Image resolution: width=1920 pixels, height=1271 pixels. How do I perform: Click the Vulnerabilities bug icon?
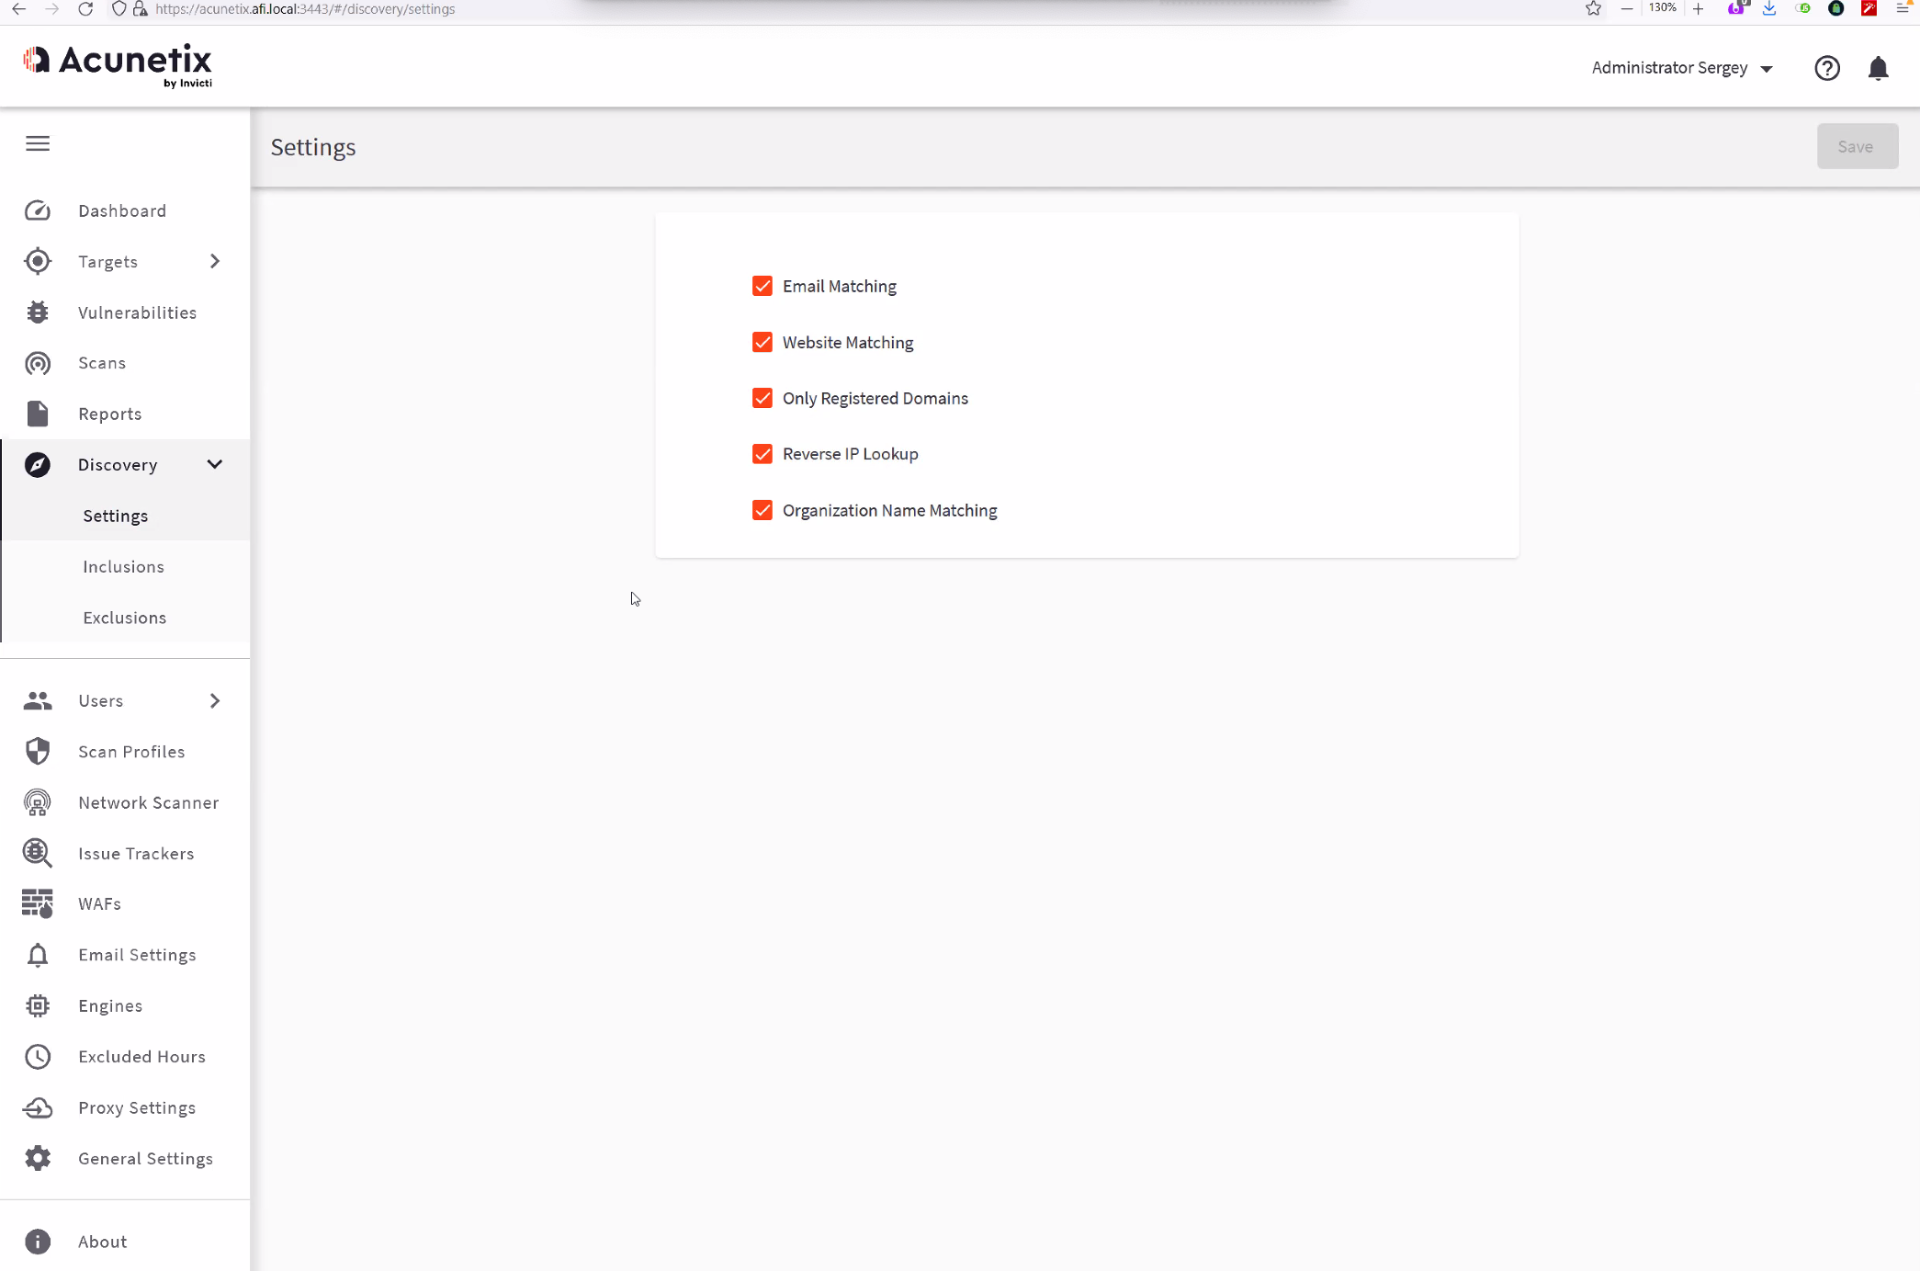pyautogui.click(x=38, y=313)
